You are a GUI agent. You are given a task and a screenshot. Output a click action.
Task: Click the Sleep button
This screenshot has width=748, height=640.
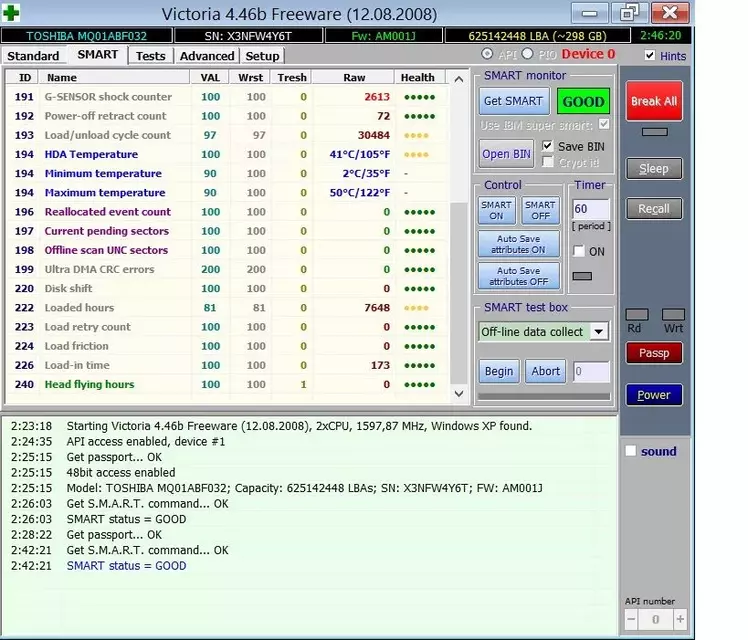point(654,169)
